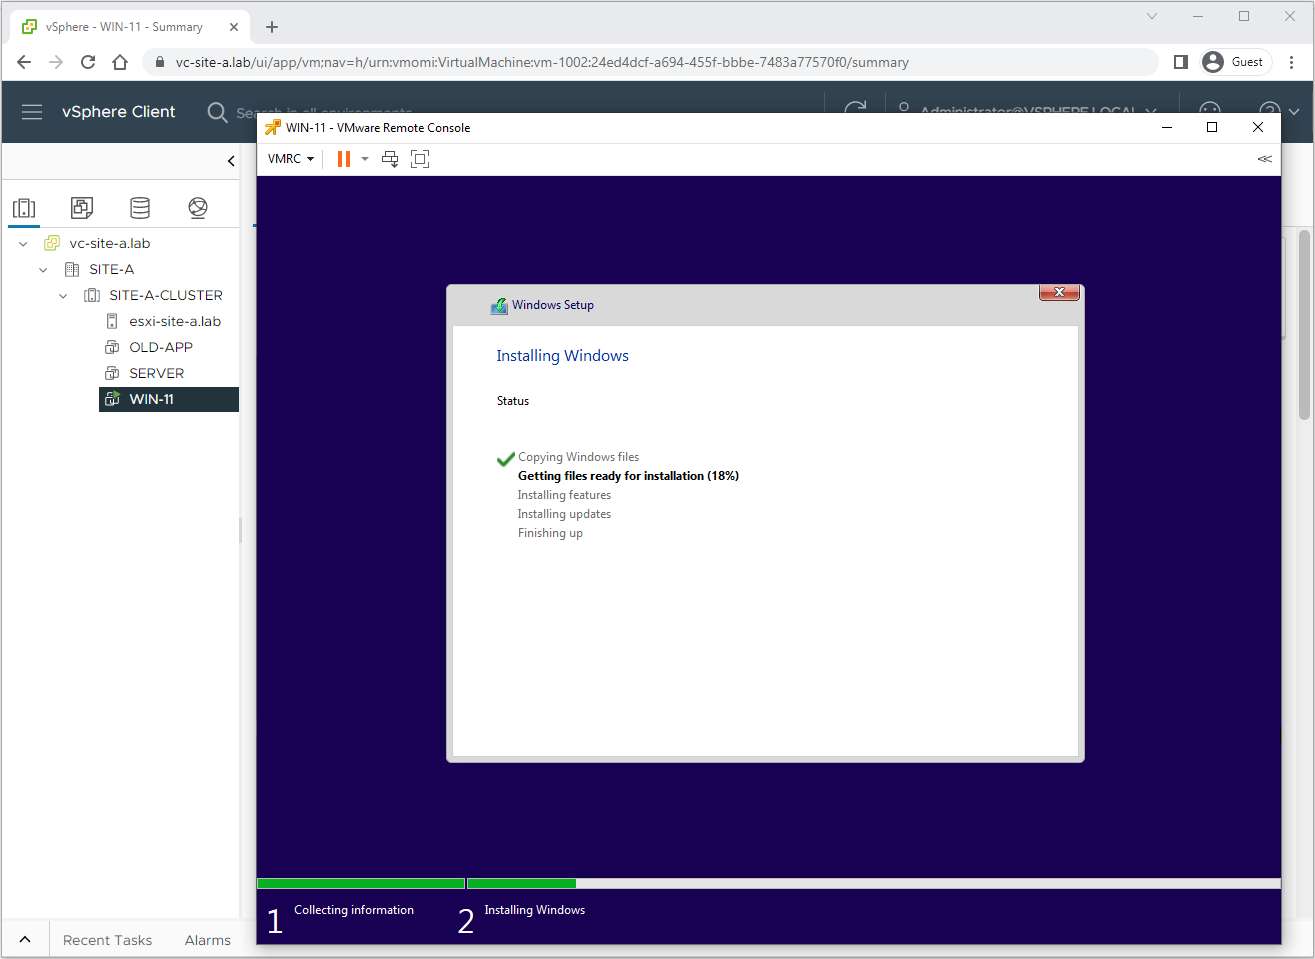The width and height of the screenshot is (1315, 959).
Task: Send Ctrl+Alt+Del to the virtual machine
Action: [x=390, y=159]
